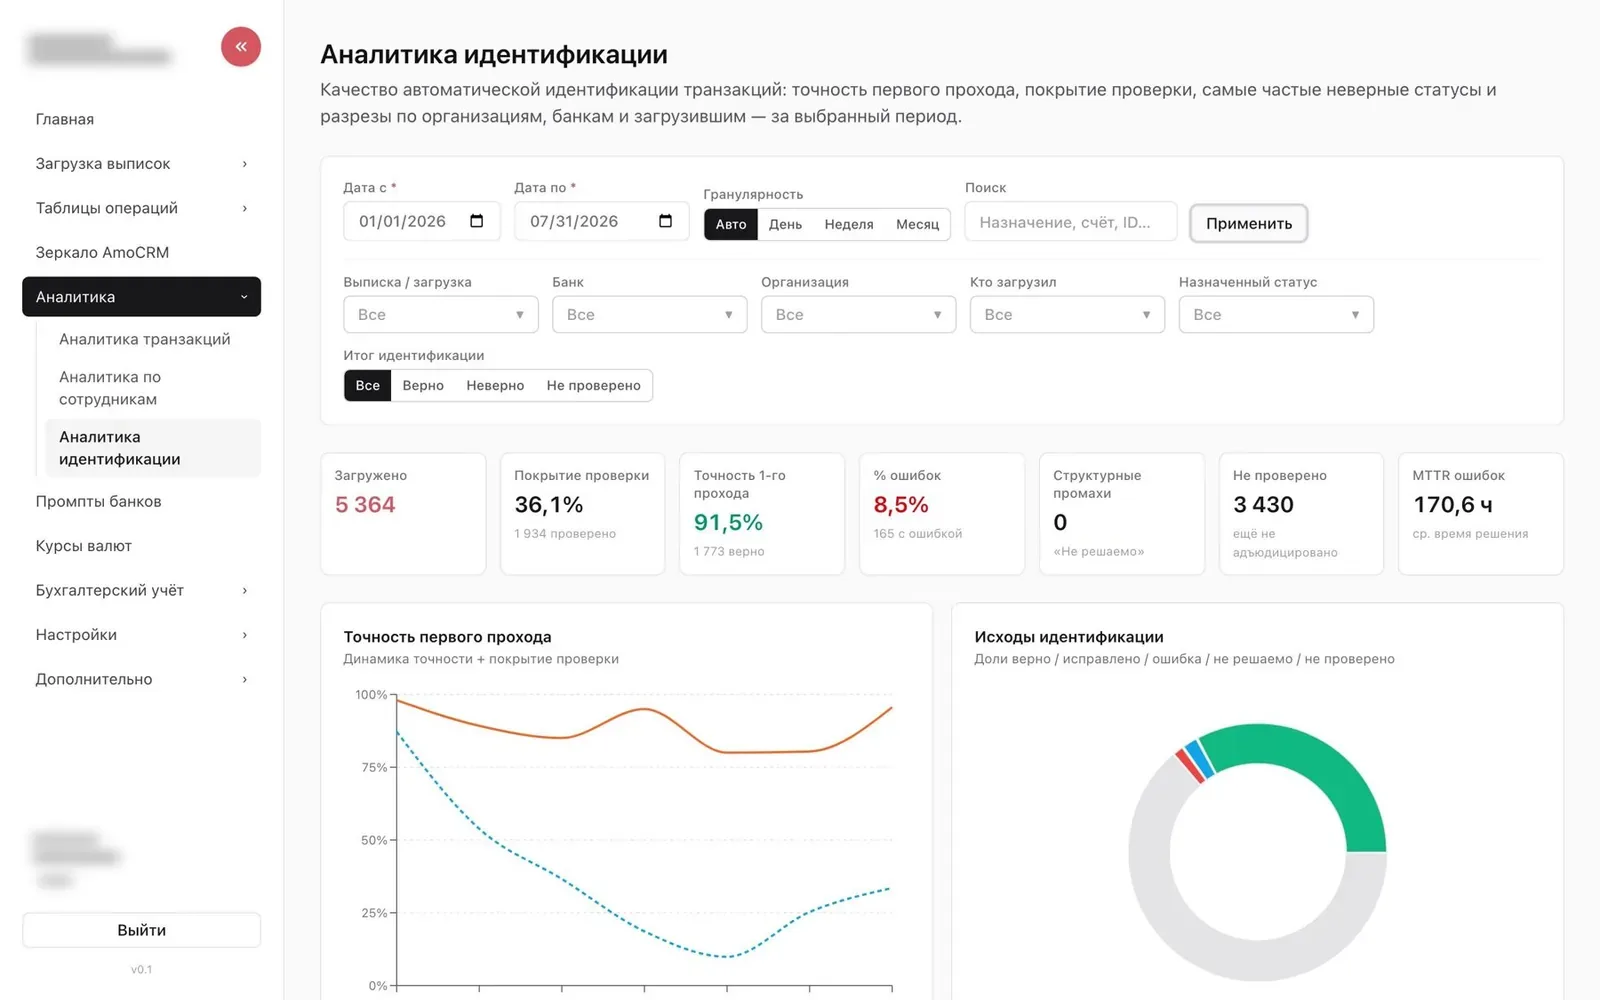Open the «Назначенный статус» dropdown

pos(1276,315)
